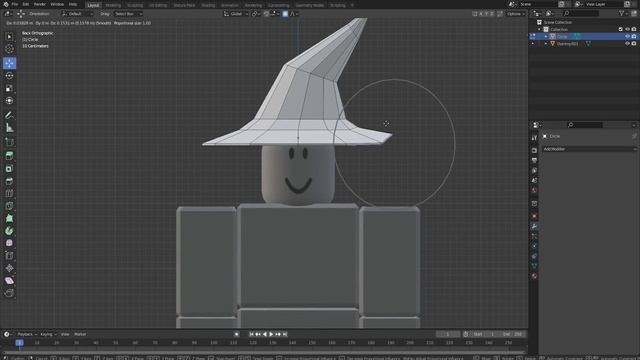The image size is (640, 360).
Task: Select the Select Box tool
Action: click(9, 37)
